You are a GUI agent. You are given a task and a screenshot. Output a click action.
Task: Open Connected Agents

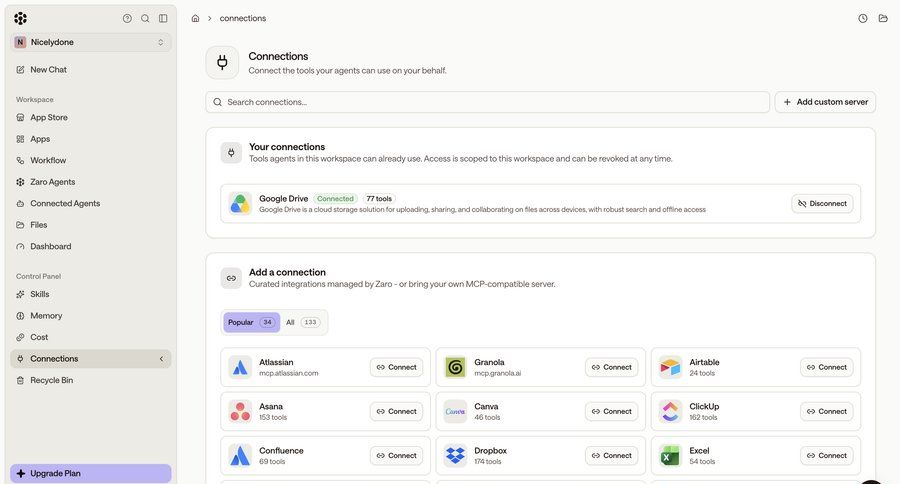click(91, 203)
